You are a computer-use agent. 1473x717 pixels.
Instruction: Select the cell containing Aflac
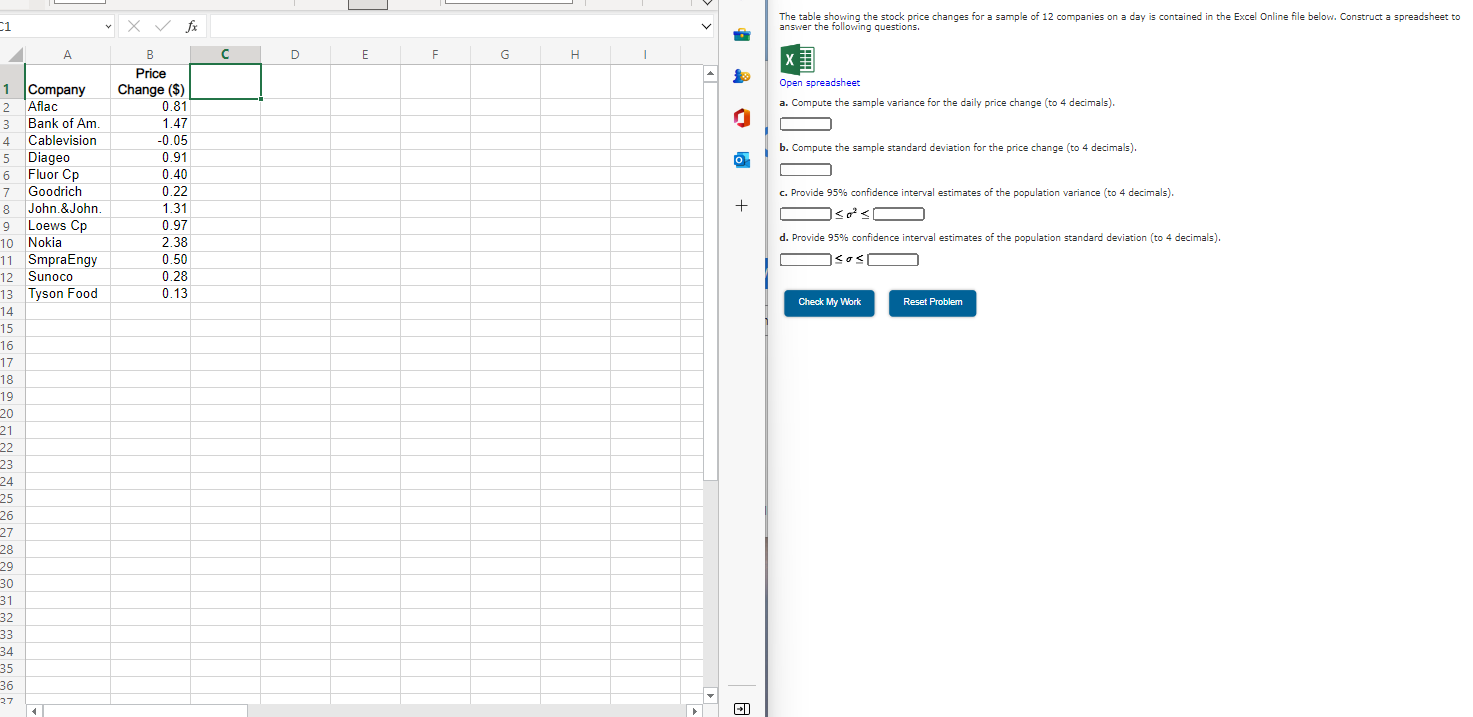(x=67, y=106)
